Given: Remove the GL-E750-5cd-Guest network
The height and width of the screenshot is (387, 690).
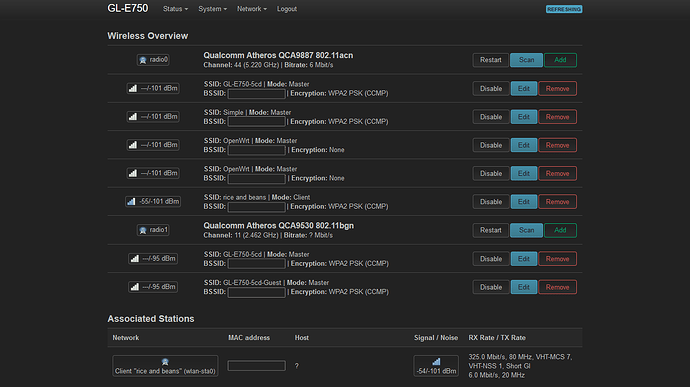Looking at the screenshot, I should [x=558, y=287].
